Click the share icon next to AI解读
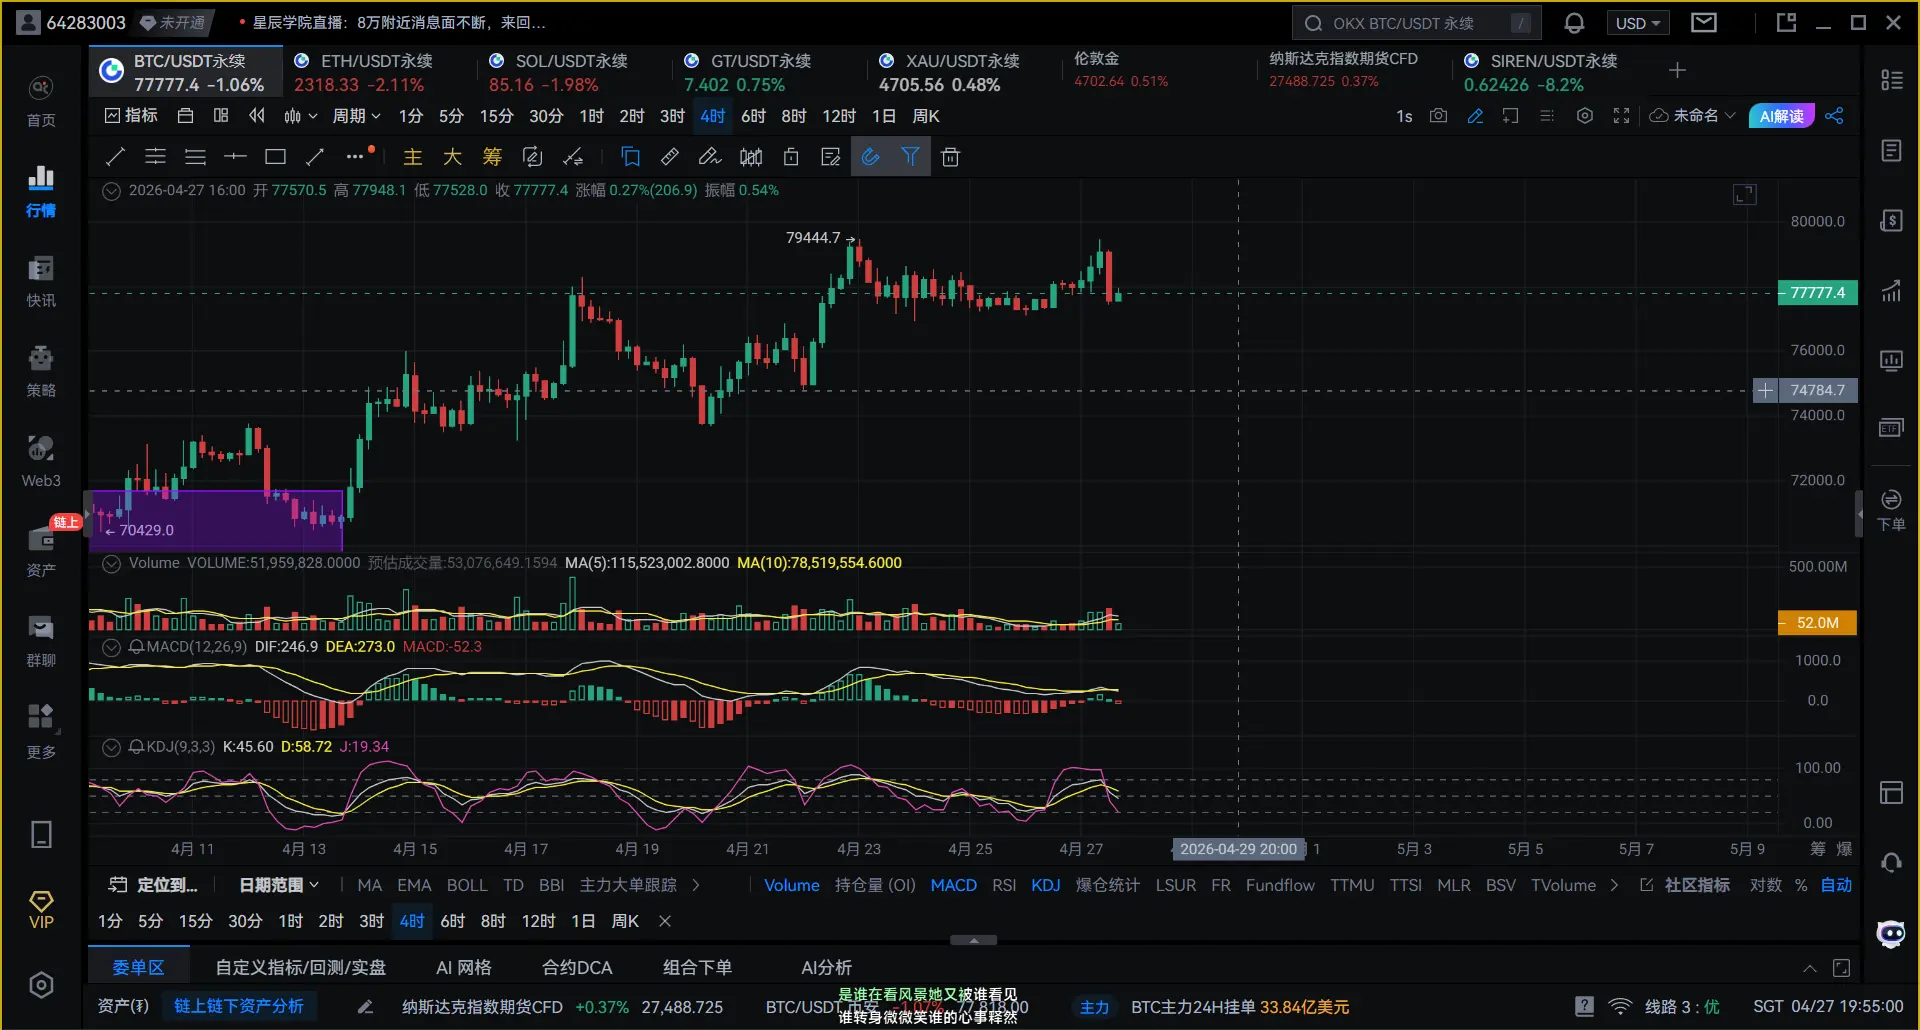The image size is (1920, 1030). click(x=1834, y=116)
